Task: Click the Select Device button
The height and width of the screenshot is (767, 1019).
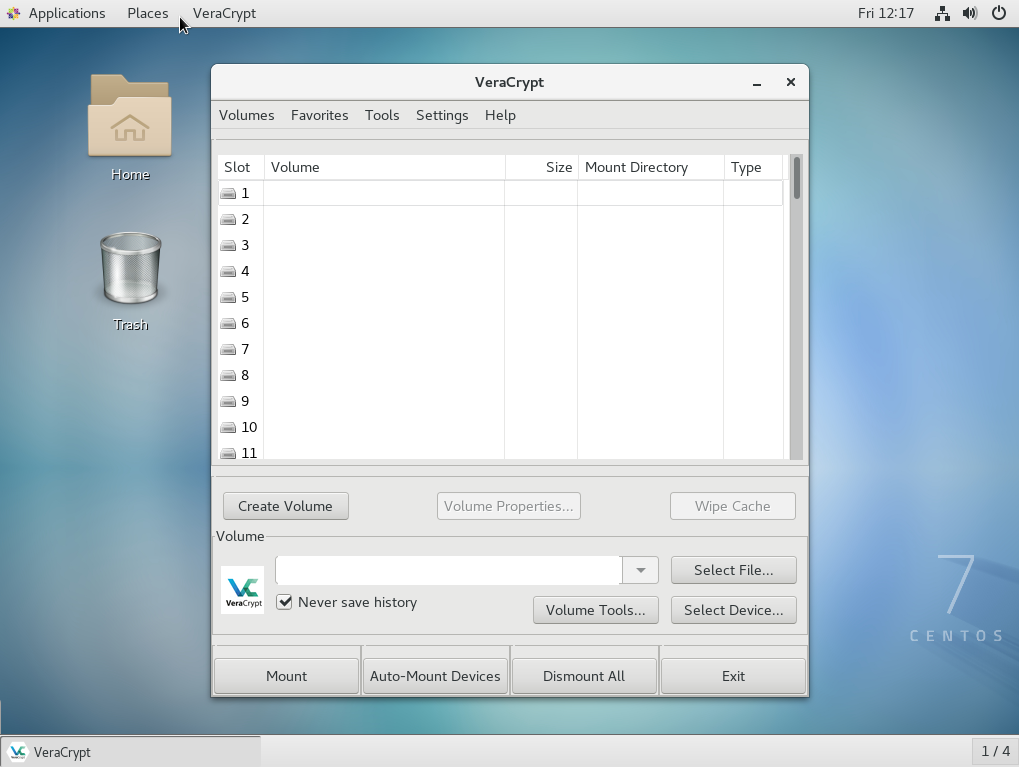Action: pos(733,610)
